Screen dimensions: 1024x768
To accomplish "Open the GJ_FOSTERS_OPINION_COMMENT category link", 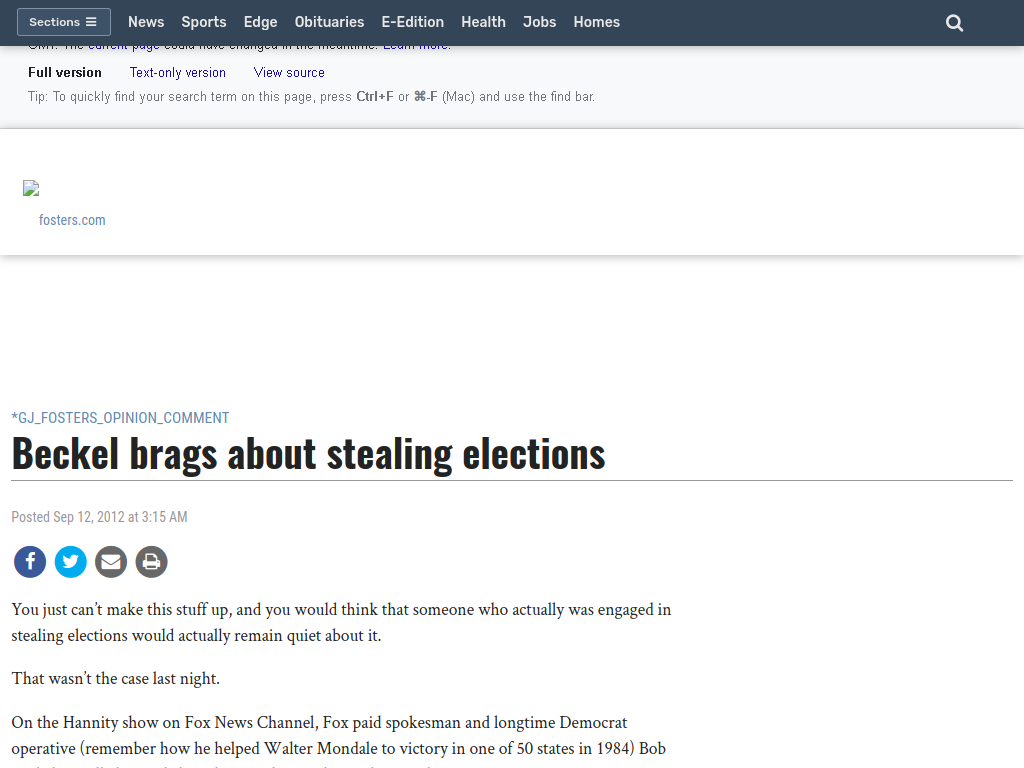I will click(120, 418).
